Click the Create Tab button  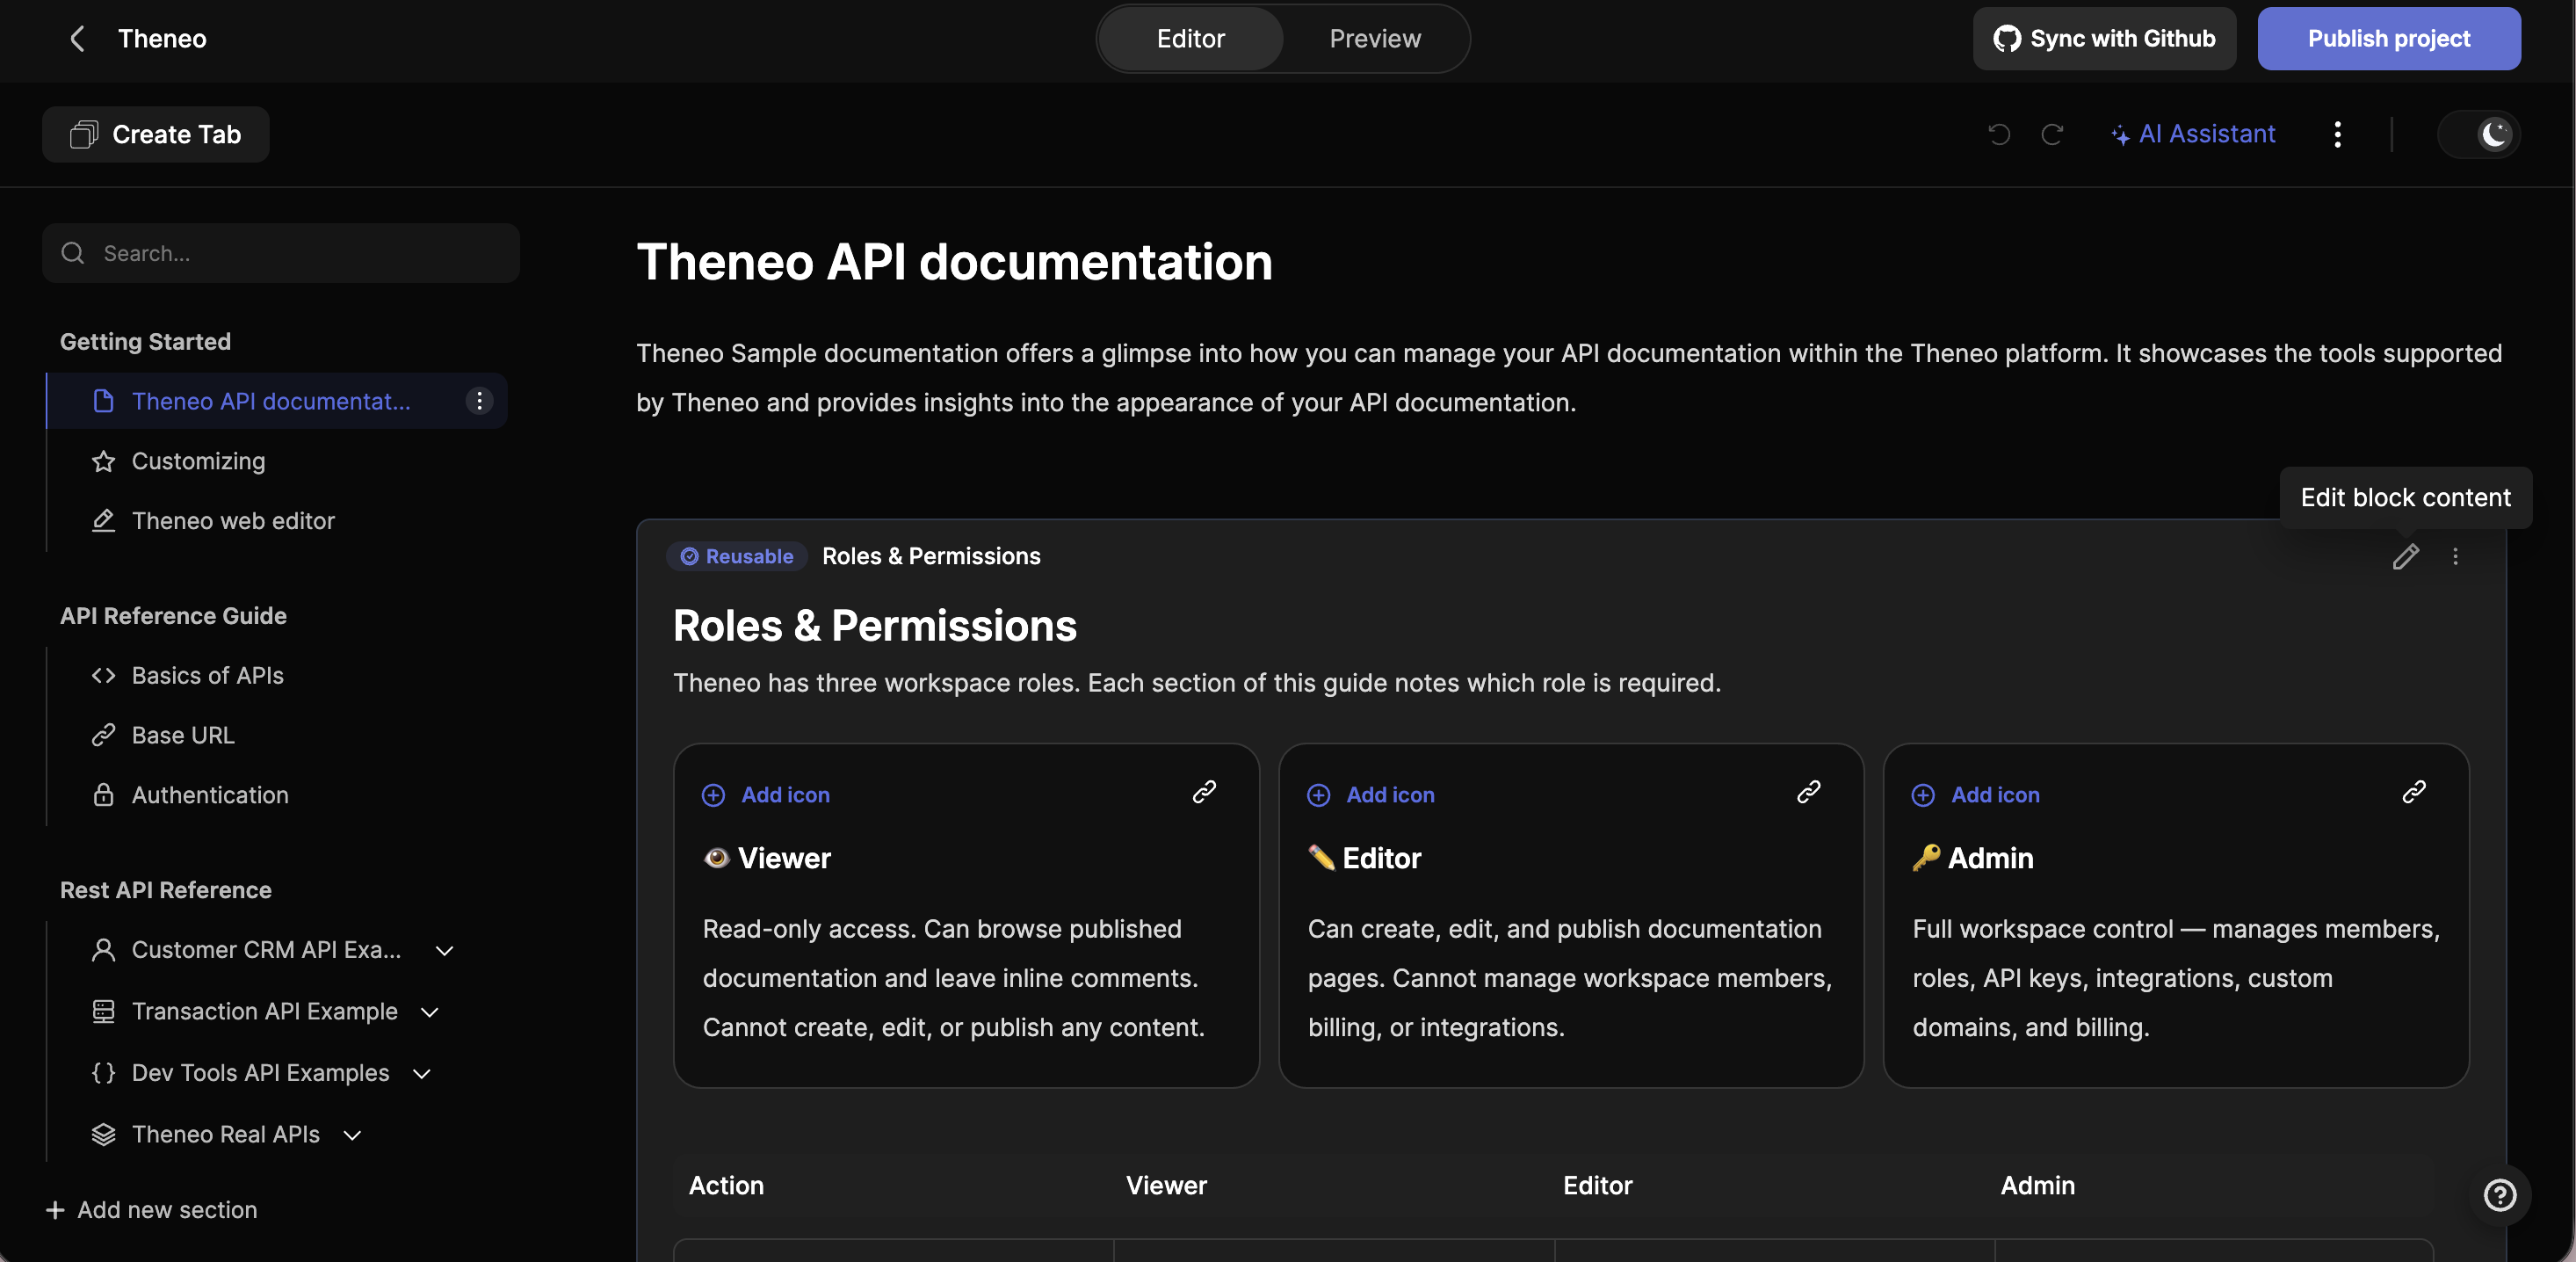click(155, 134)
